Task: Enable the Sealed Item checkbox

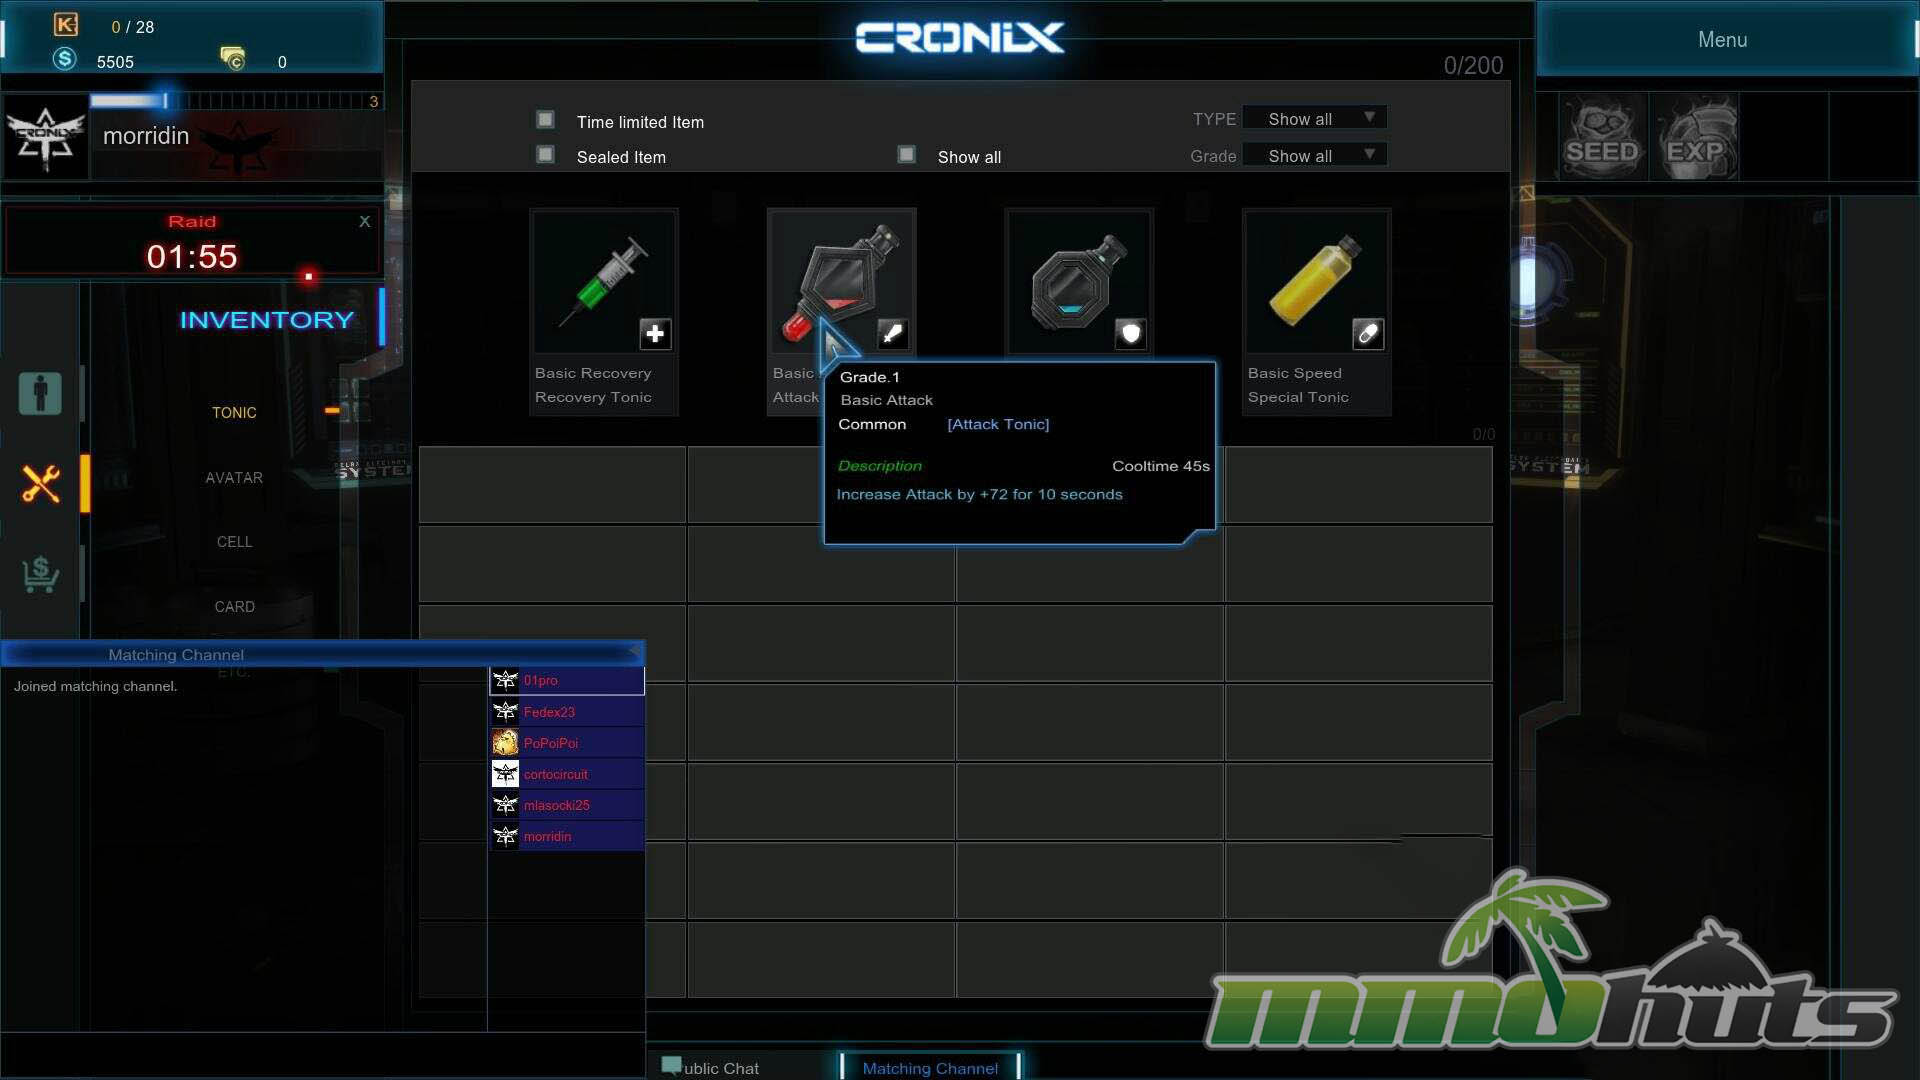Action: [x=545, y=155]
